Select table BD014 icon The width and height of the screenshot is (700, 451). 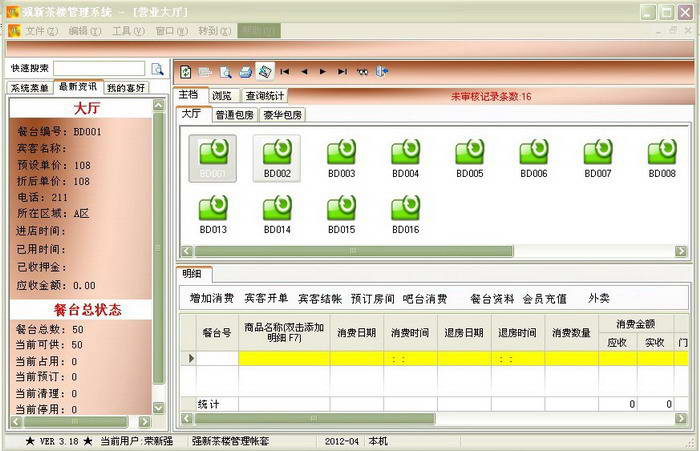[x=277, y=214]
